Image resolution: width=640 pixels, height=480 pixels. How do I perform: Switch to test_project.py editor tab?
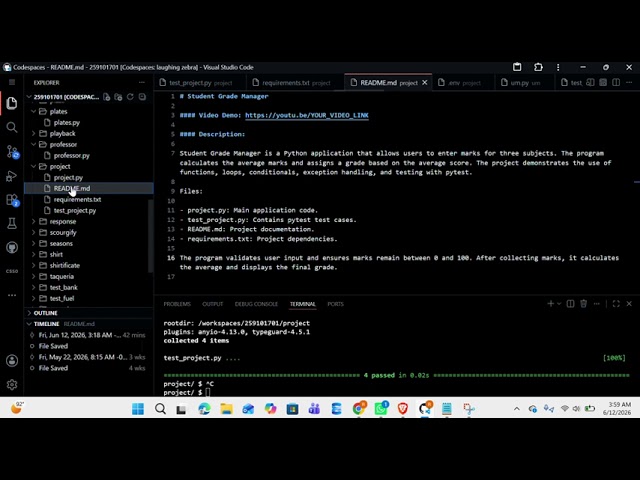click(x=200, y=83)
